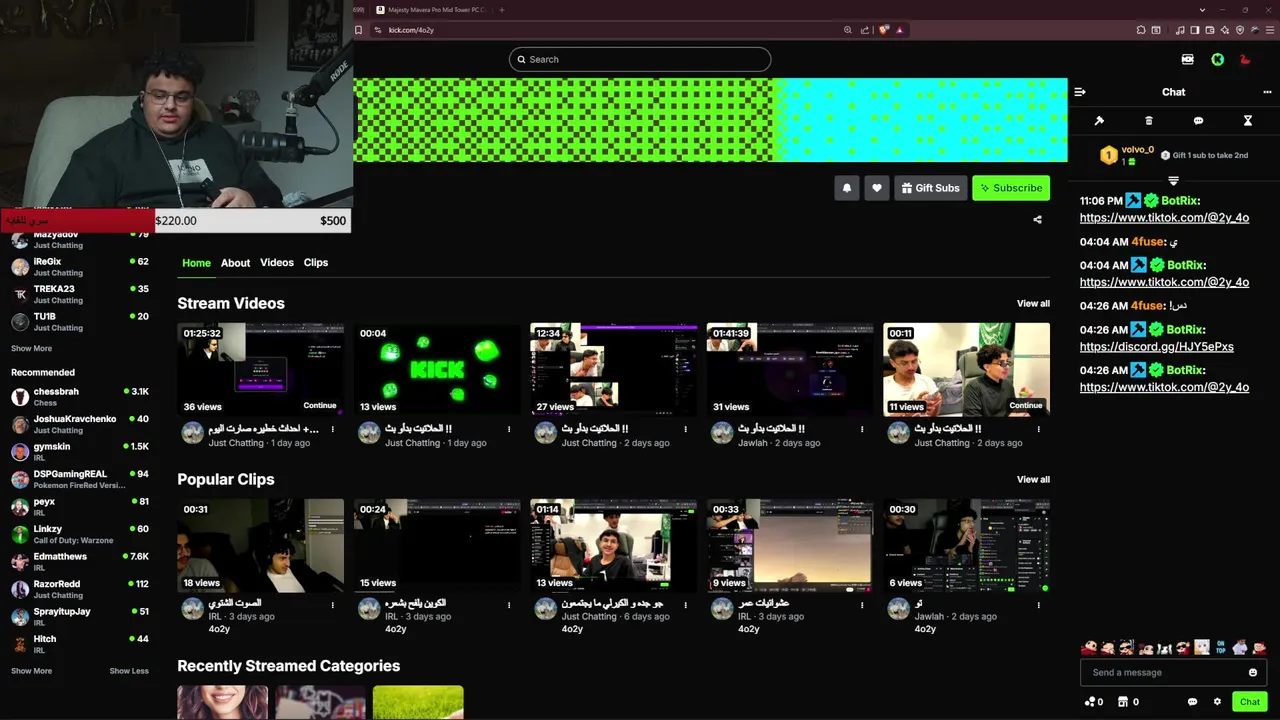Open TREKA23 channel in sidebar
Image resolution: width=1280 pixels, height=720 pixels.
point(80,294)
